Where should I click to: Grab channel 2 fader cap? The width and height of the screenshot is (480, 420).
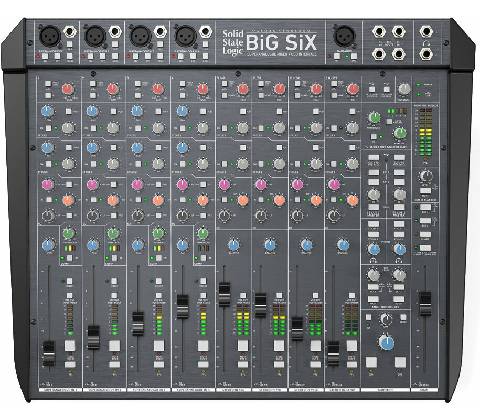(x=93, y=337)
